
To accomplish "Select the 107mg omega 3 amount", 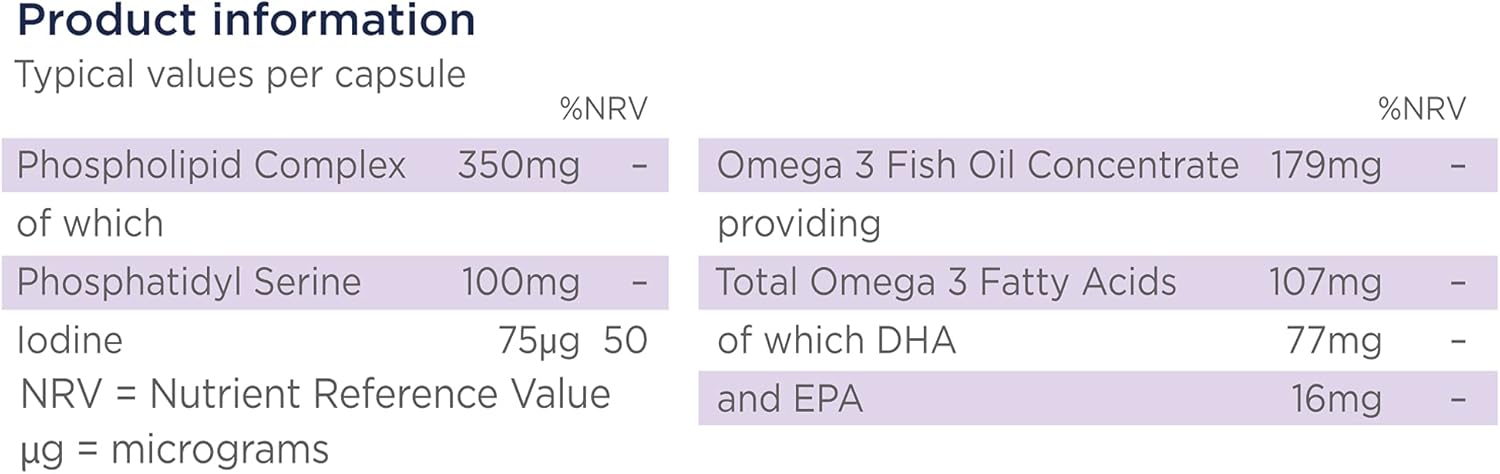I will click(1325, 282).
